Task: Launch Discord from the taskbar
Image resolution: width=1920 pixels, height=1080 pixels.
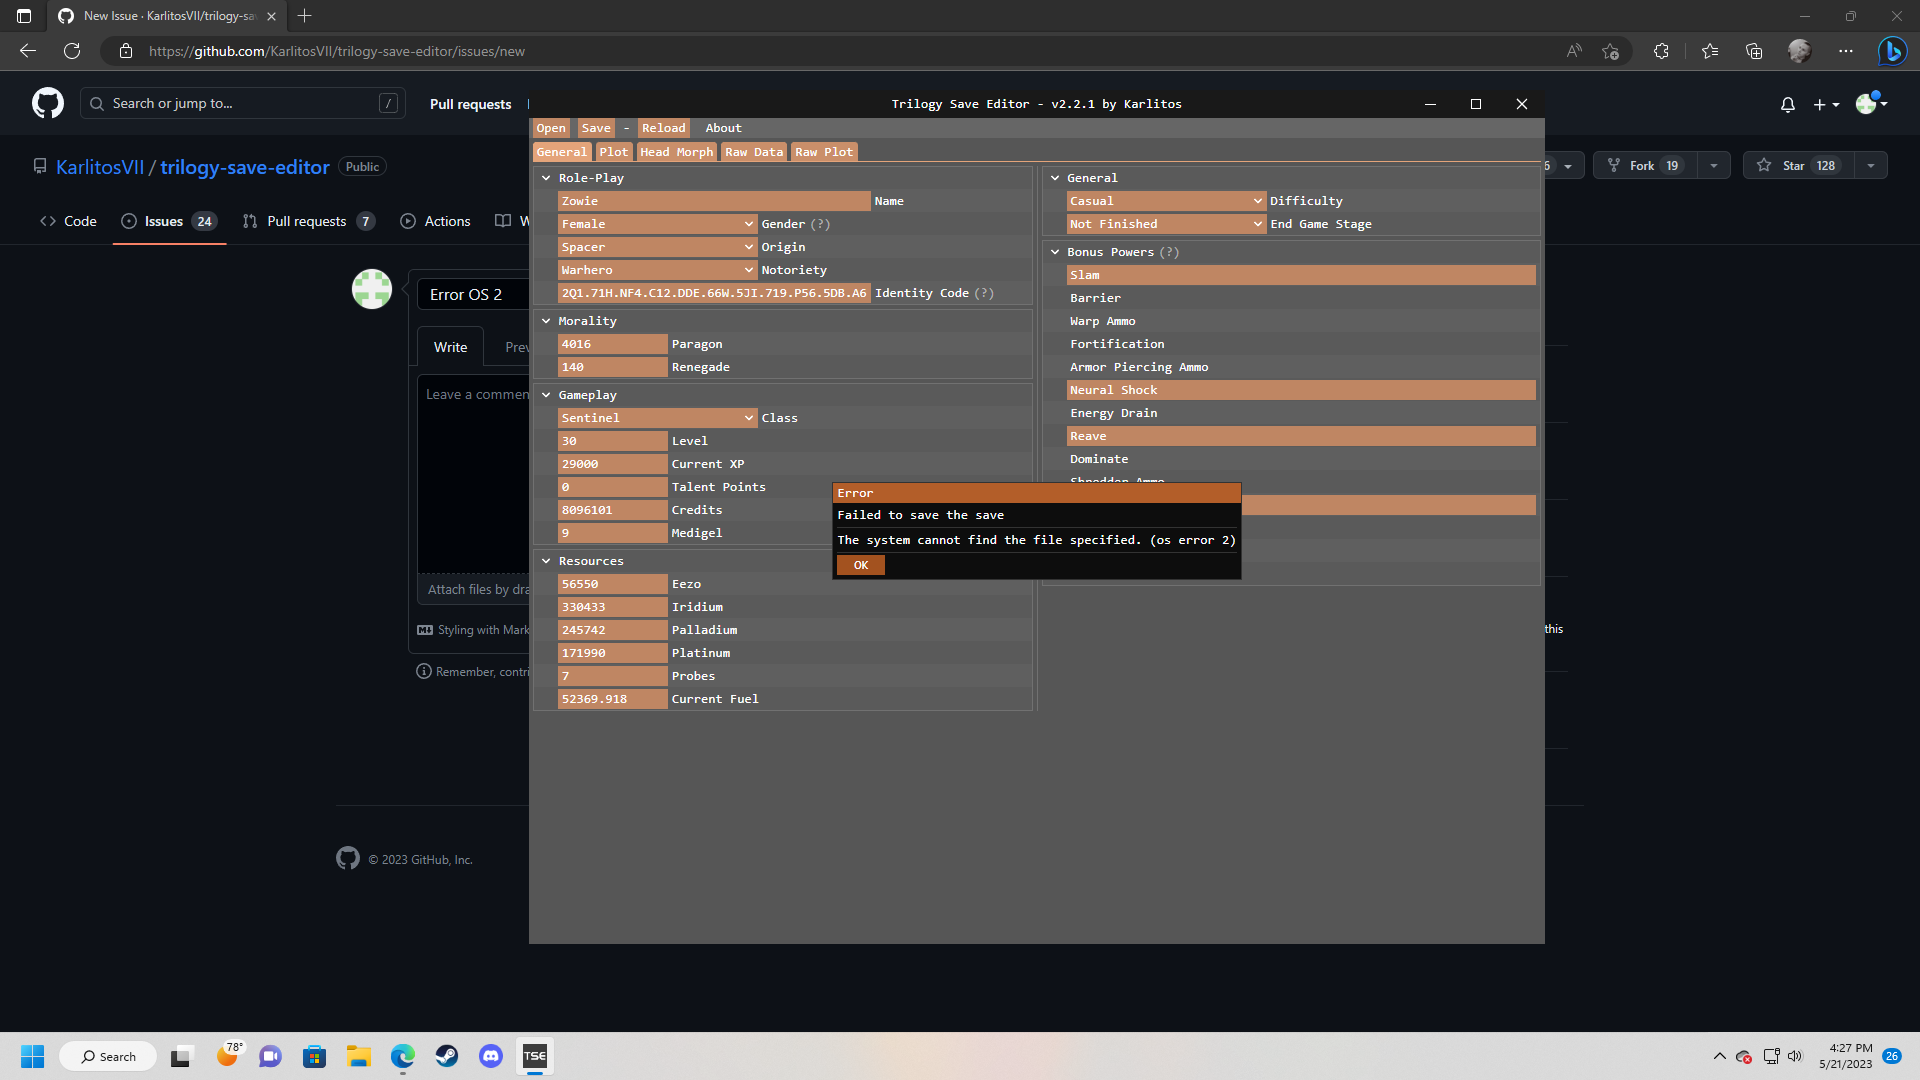Action: (491, 1055)
